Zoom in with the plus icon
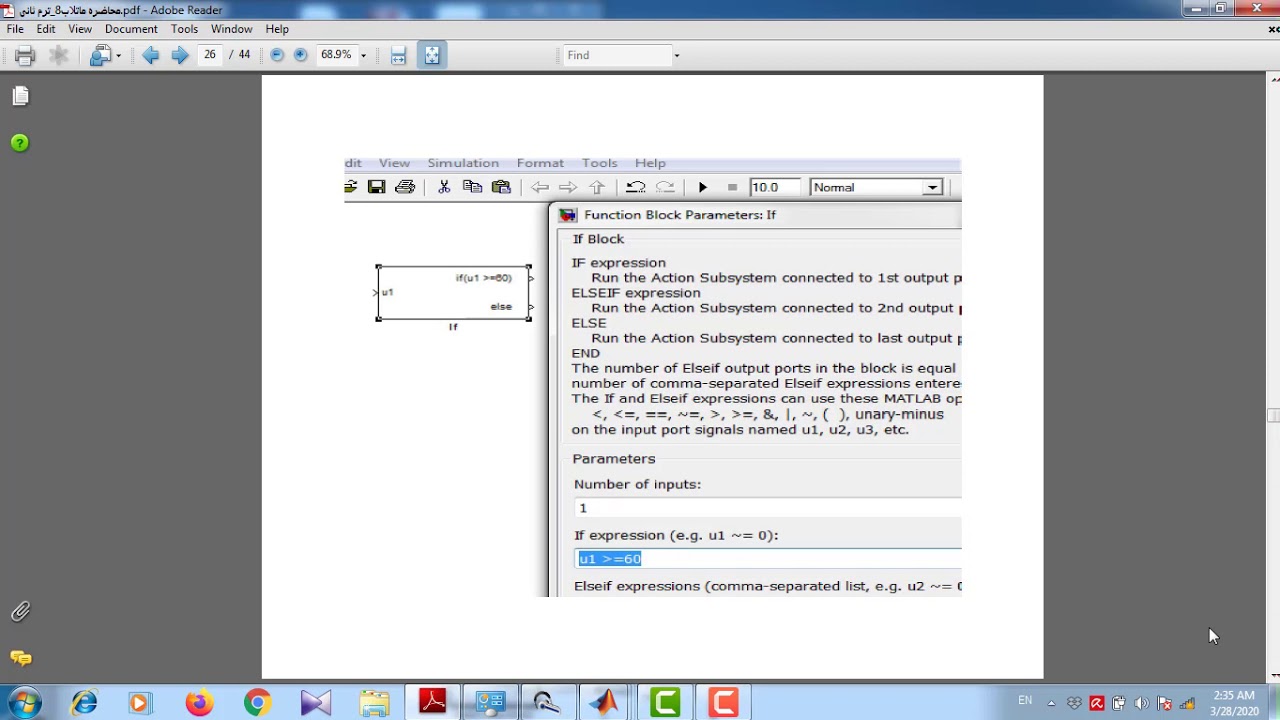Image resolution: width=1280 pixels, height=720 pixels. click(x=300, y=55)
